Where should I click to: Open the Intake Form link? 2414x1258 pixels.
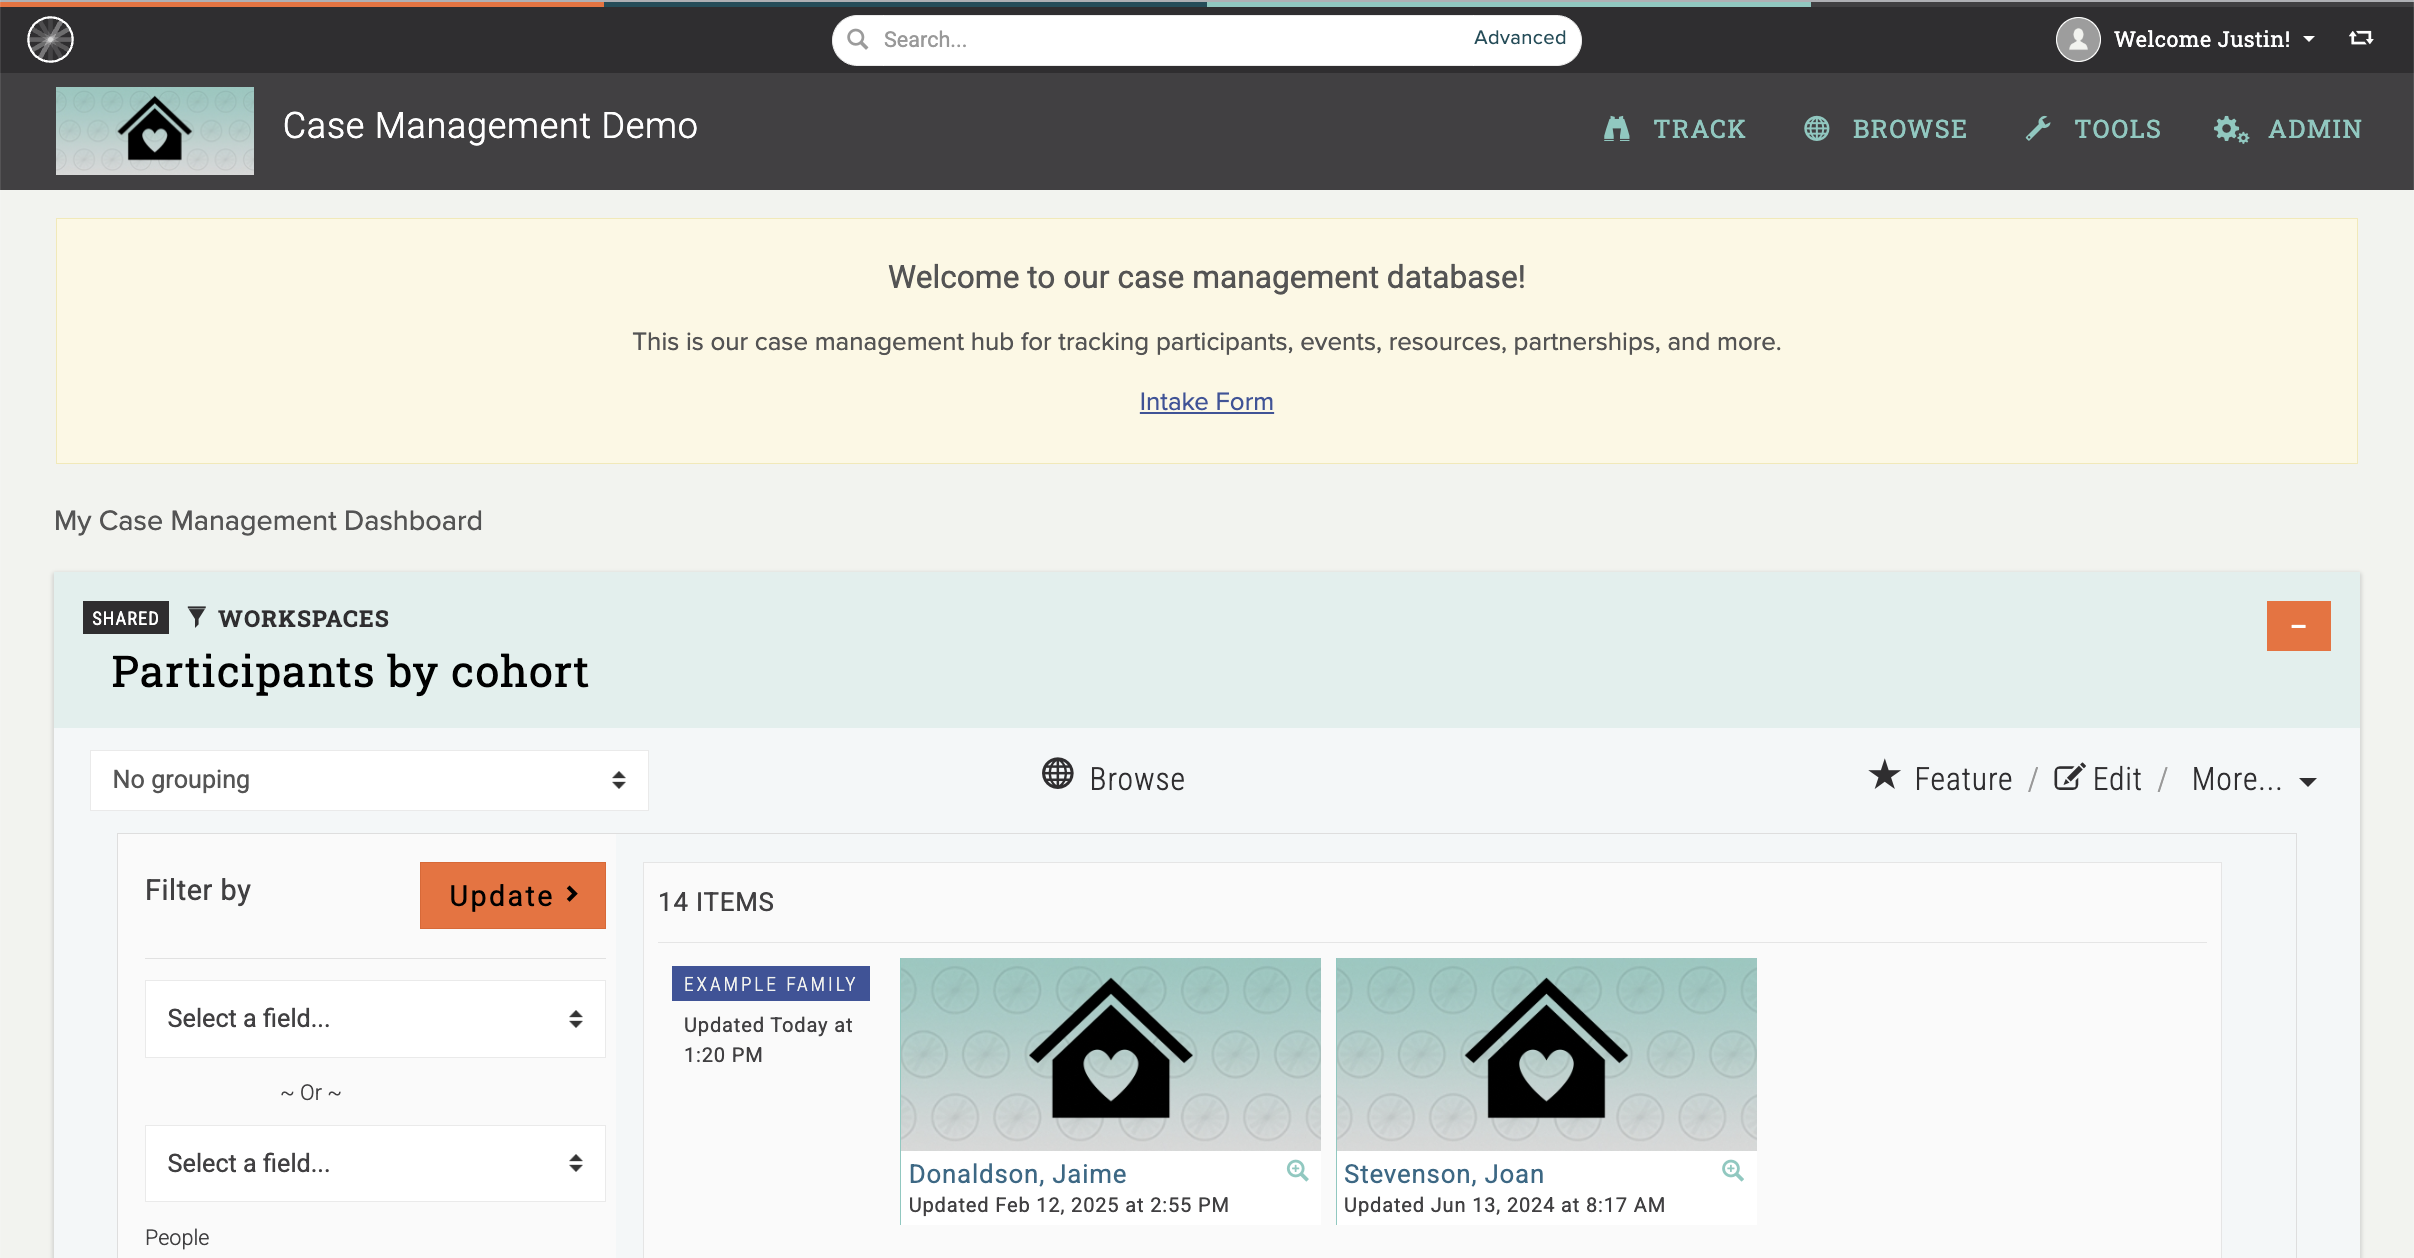(x=1205, y=401)
